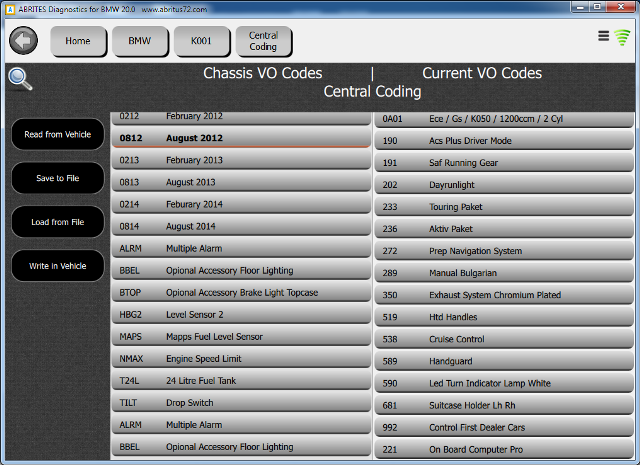640x465 pixels.
Task: Open the BMW breadcrumb button
Action: [x=140, y=41]
